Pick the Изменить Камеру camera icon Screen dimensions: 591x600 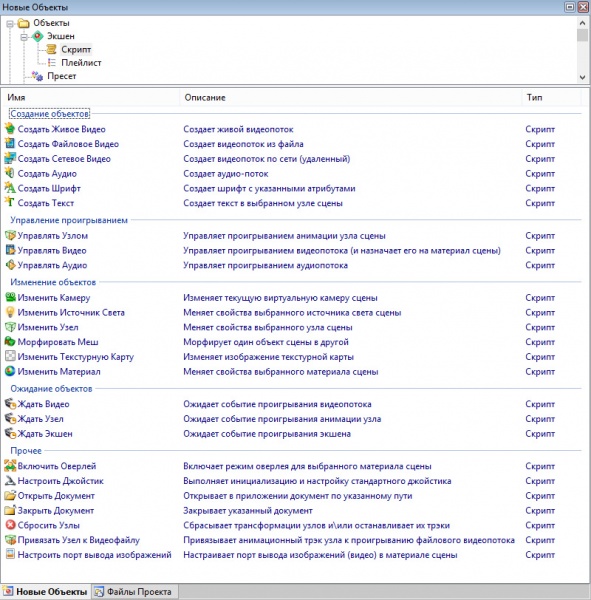(x=10, y=297)
